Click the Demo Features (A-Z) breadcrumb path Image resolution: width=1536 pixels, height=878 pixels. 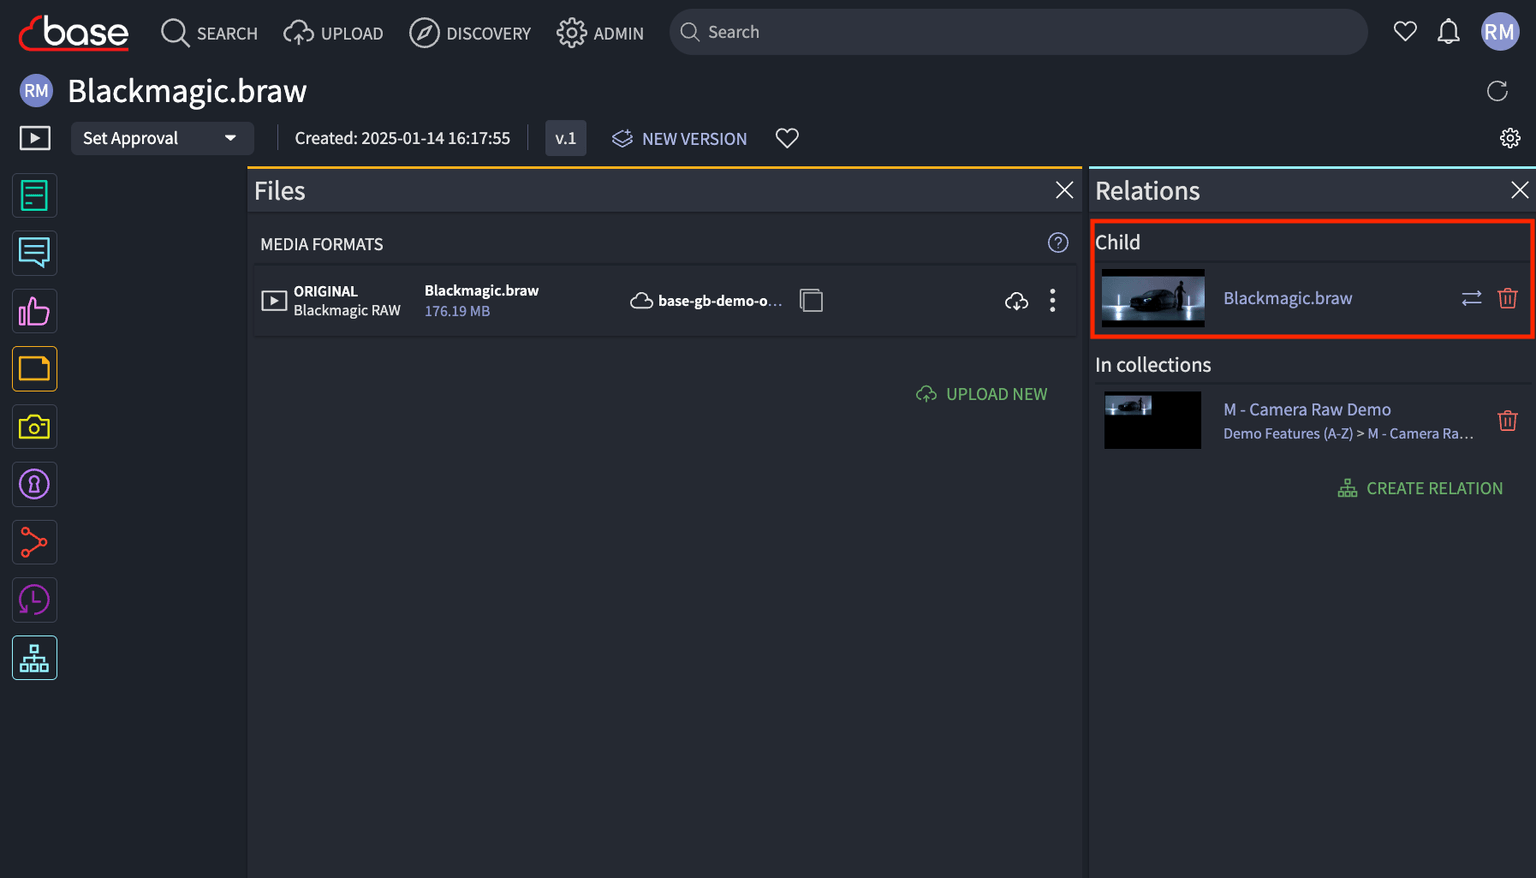click(x=1287, y=433)
